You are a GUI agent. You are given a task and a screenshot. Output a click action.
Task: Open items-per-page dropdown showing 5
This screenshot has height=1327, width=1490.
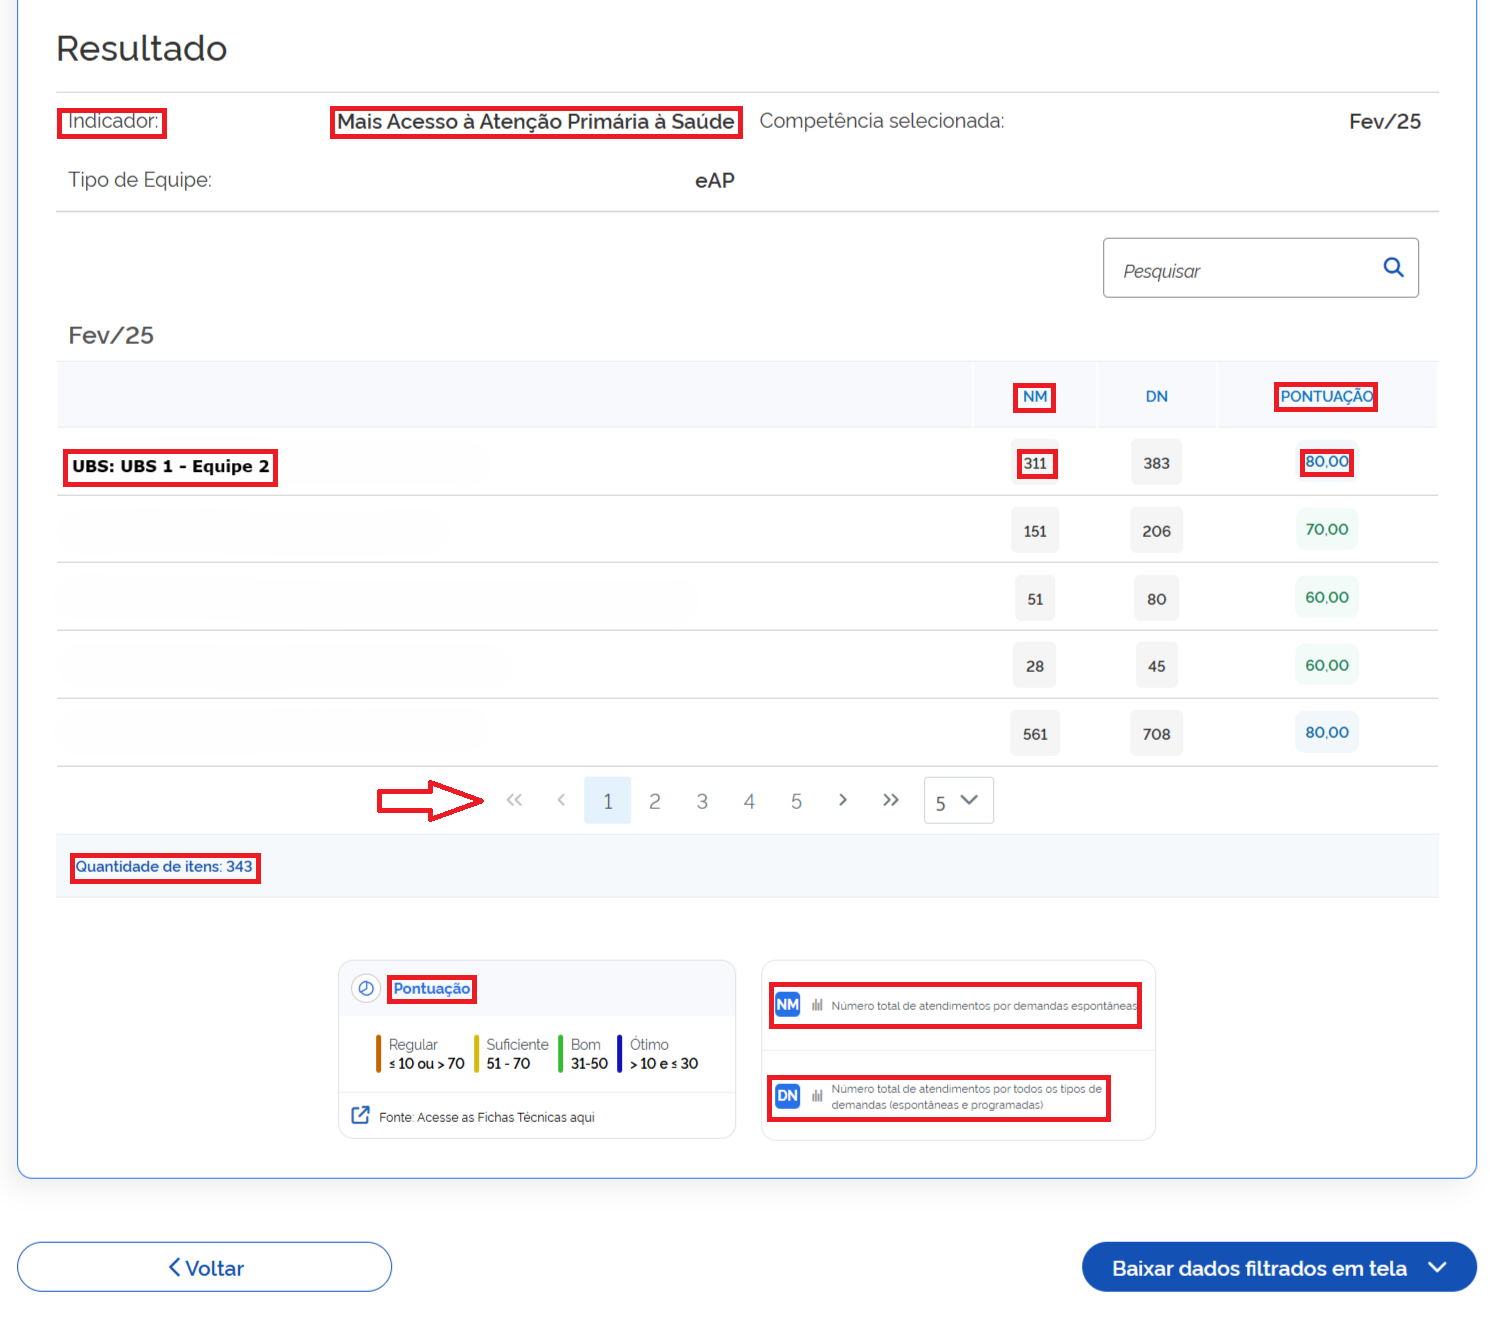[x=958, y=800]
